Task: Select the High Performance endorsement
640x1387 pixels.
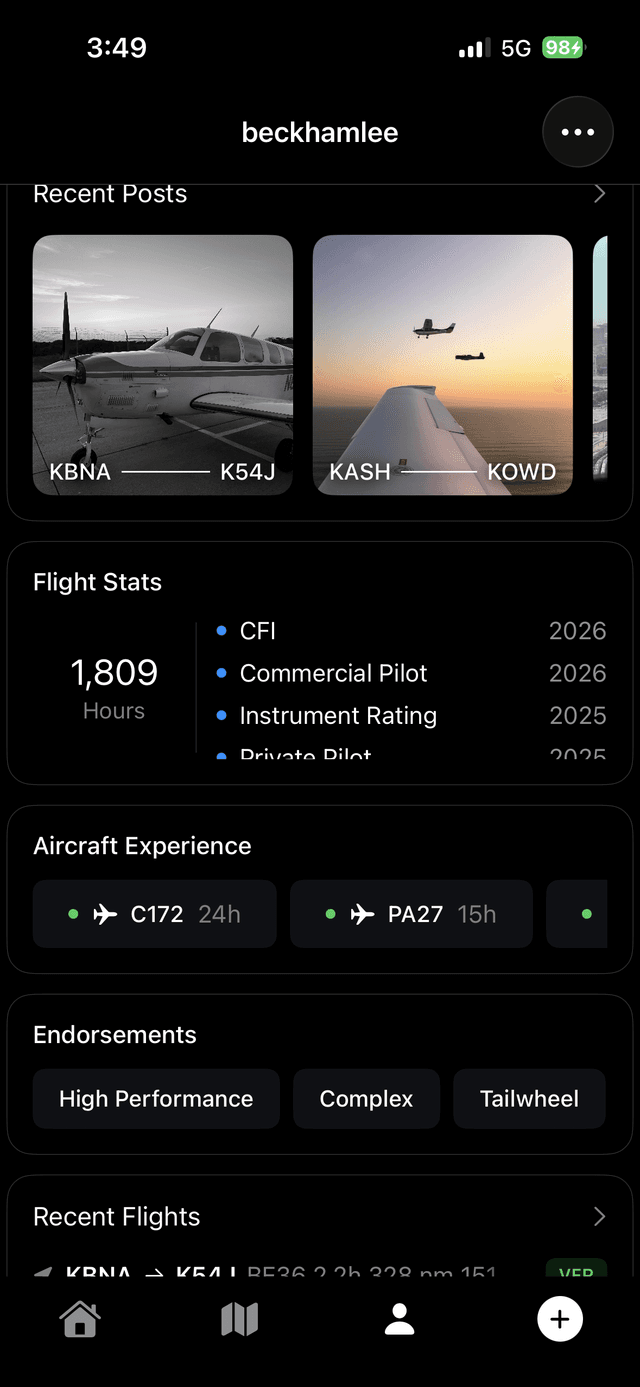Action: point(156,1098)
